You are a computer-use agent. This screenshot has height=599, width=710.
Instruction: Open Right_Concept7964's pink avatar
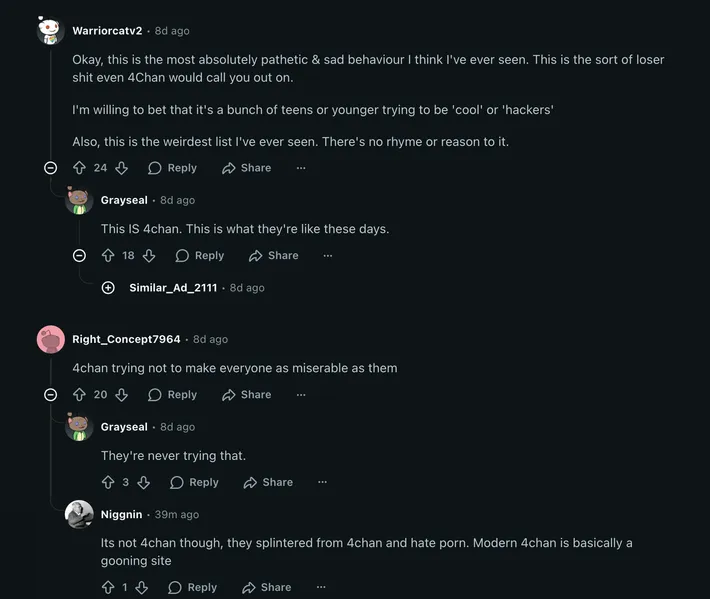[x=51, y=340]
